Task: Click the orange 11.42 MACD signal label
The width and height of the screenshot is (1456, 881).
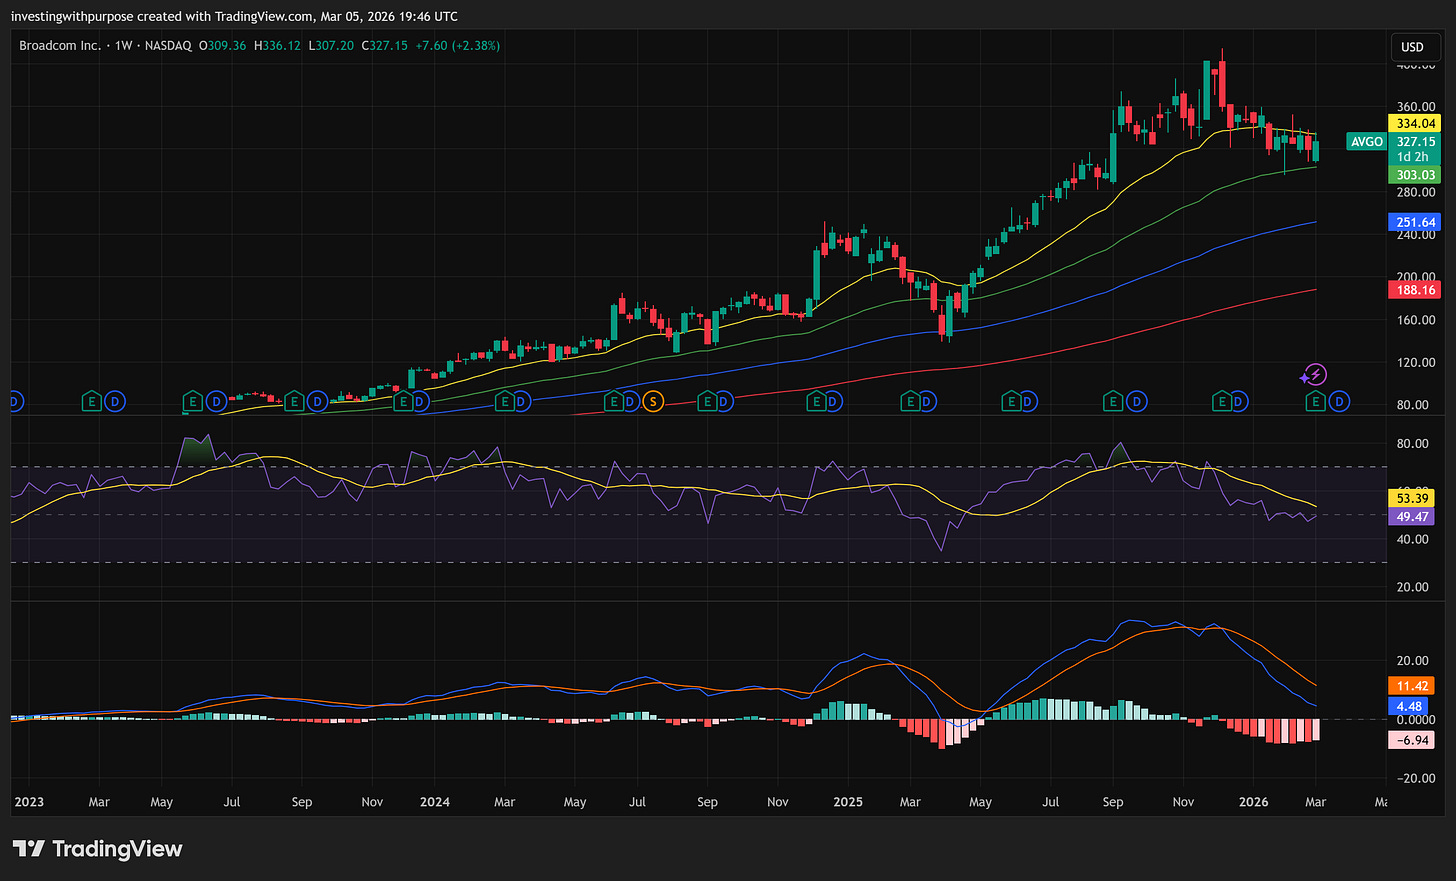Action: 1412,686
